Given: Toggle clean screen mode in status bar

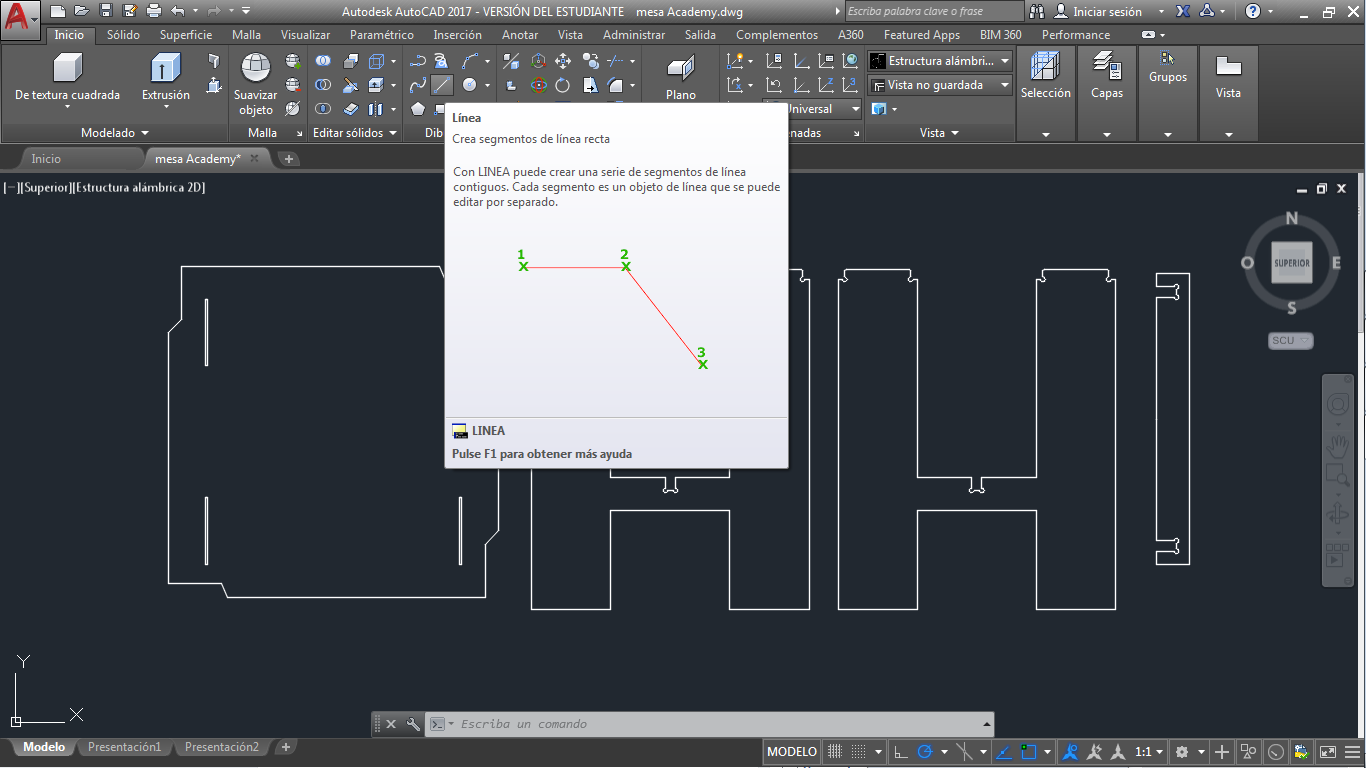Looking at the screenshot, I should [x=1328, y=751].
